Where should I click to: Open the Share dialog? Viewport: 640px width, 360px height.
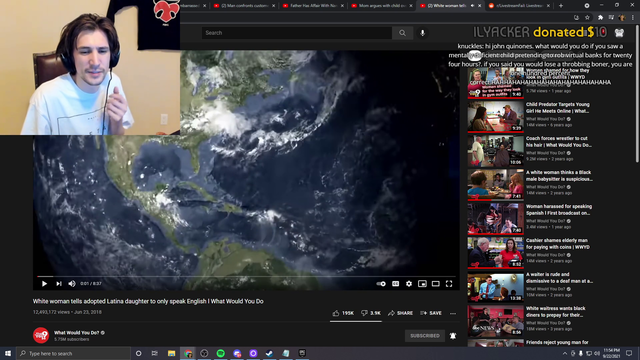(x=400, y=313)
